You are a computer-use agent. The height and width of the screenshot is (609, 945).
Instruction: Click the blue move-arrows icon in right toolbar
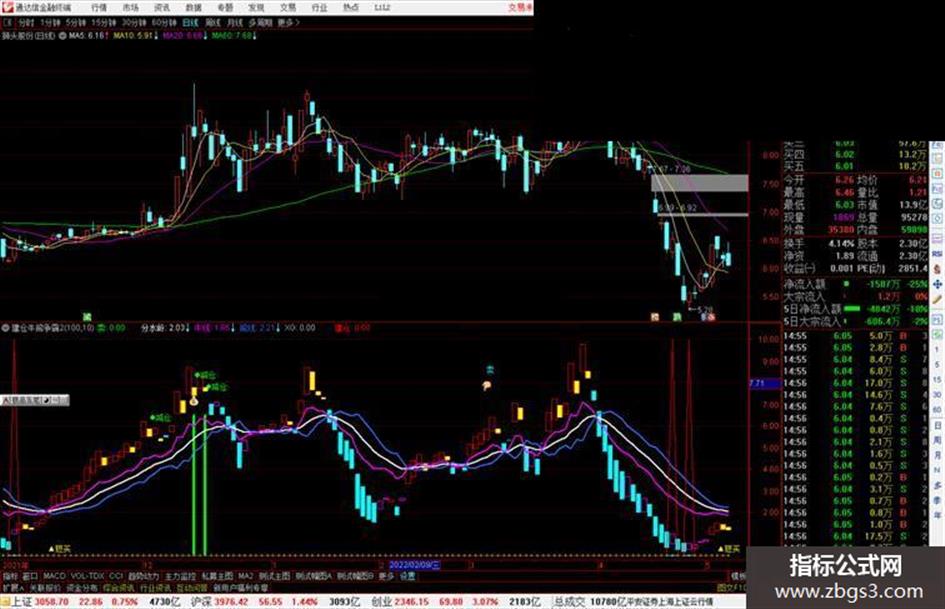(937, 284)
